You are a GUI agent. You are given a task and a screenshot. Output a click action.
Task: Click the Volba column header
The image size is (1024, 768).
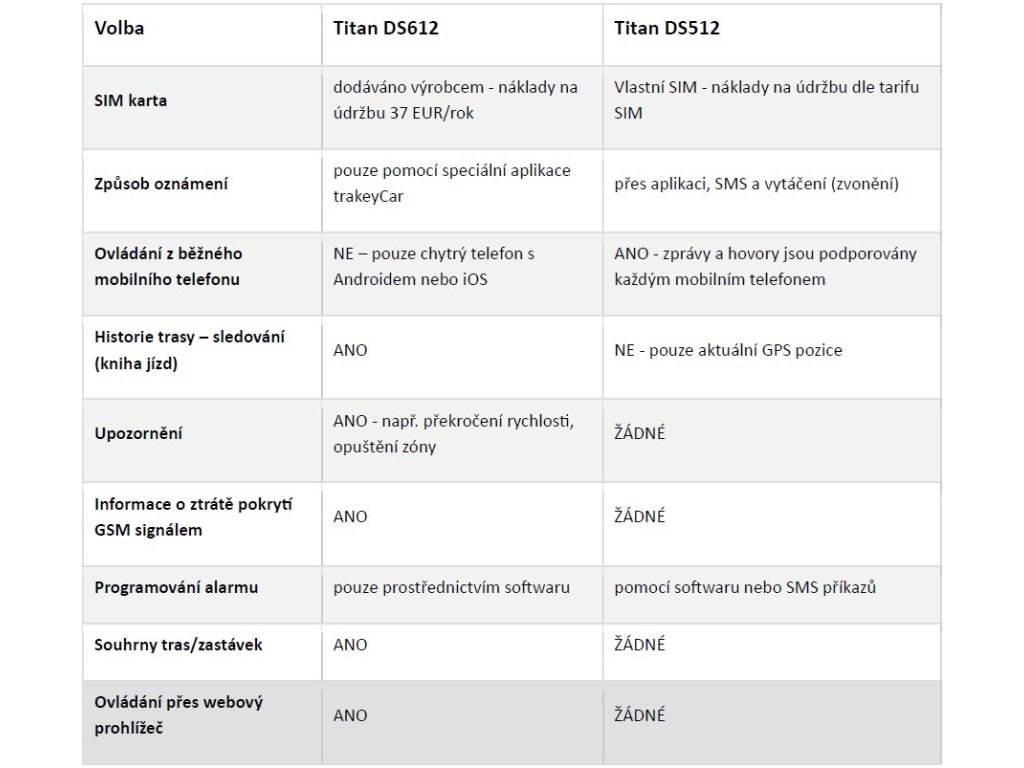click(x=119, y=28)
